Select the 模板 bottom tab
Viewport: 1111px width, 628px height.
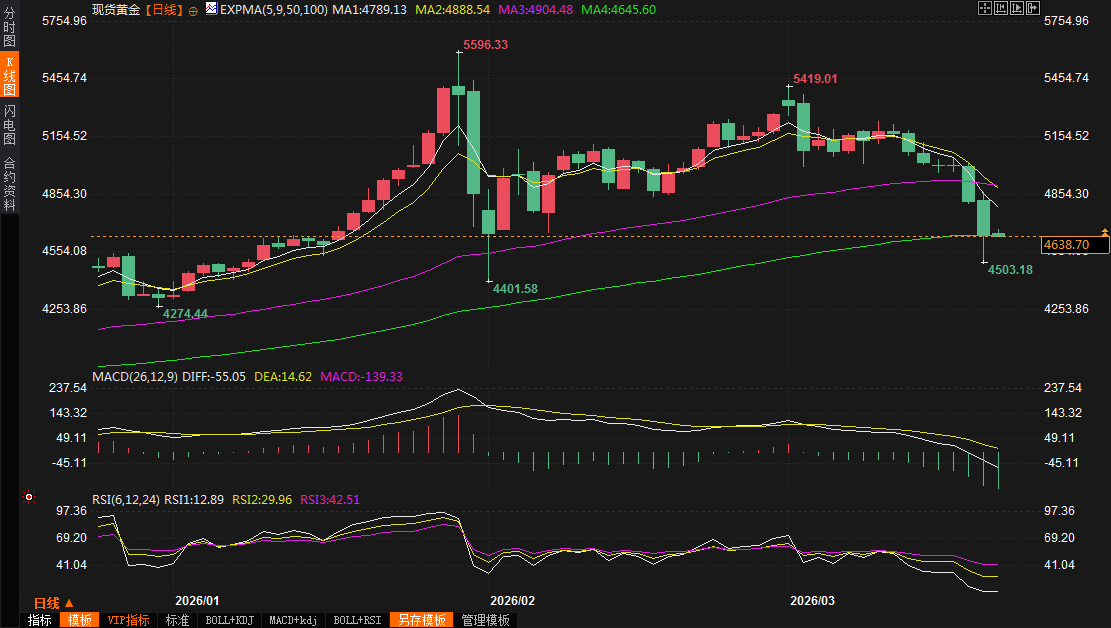point(79,620)
